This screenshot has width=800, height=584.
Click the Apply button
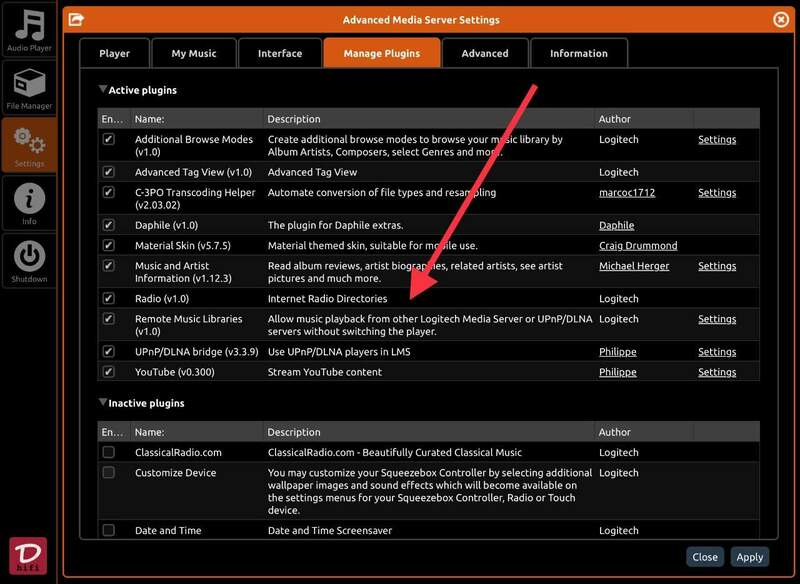(x=749, y=557)
